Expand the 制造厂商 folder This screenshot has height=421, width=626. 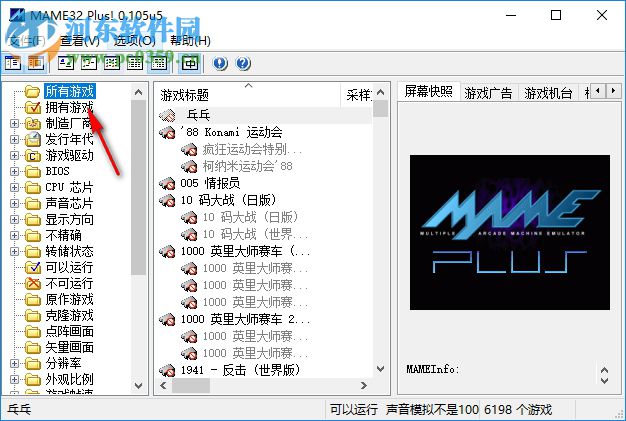coord(14,123)
